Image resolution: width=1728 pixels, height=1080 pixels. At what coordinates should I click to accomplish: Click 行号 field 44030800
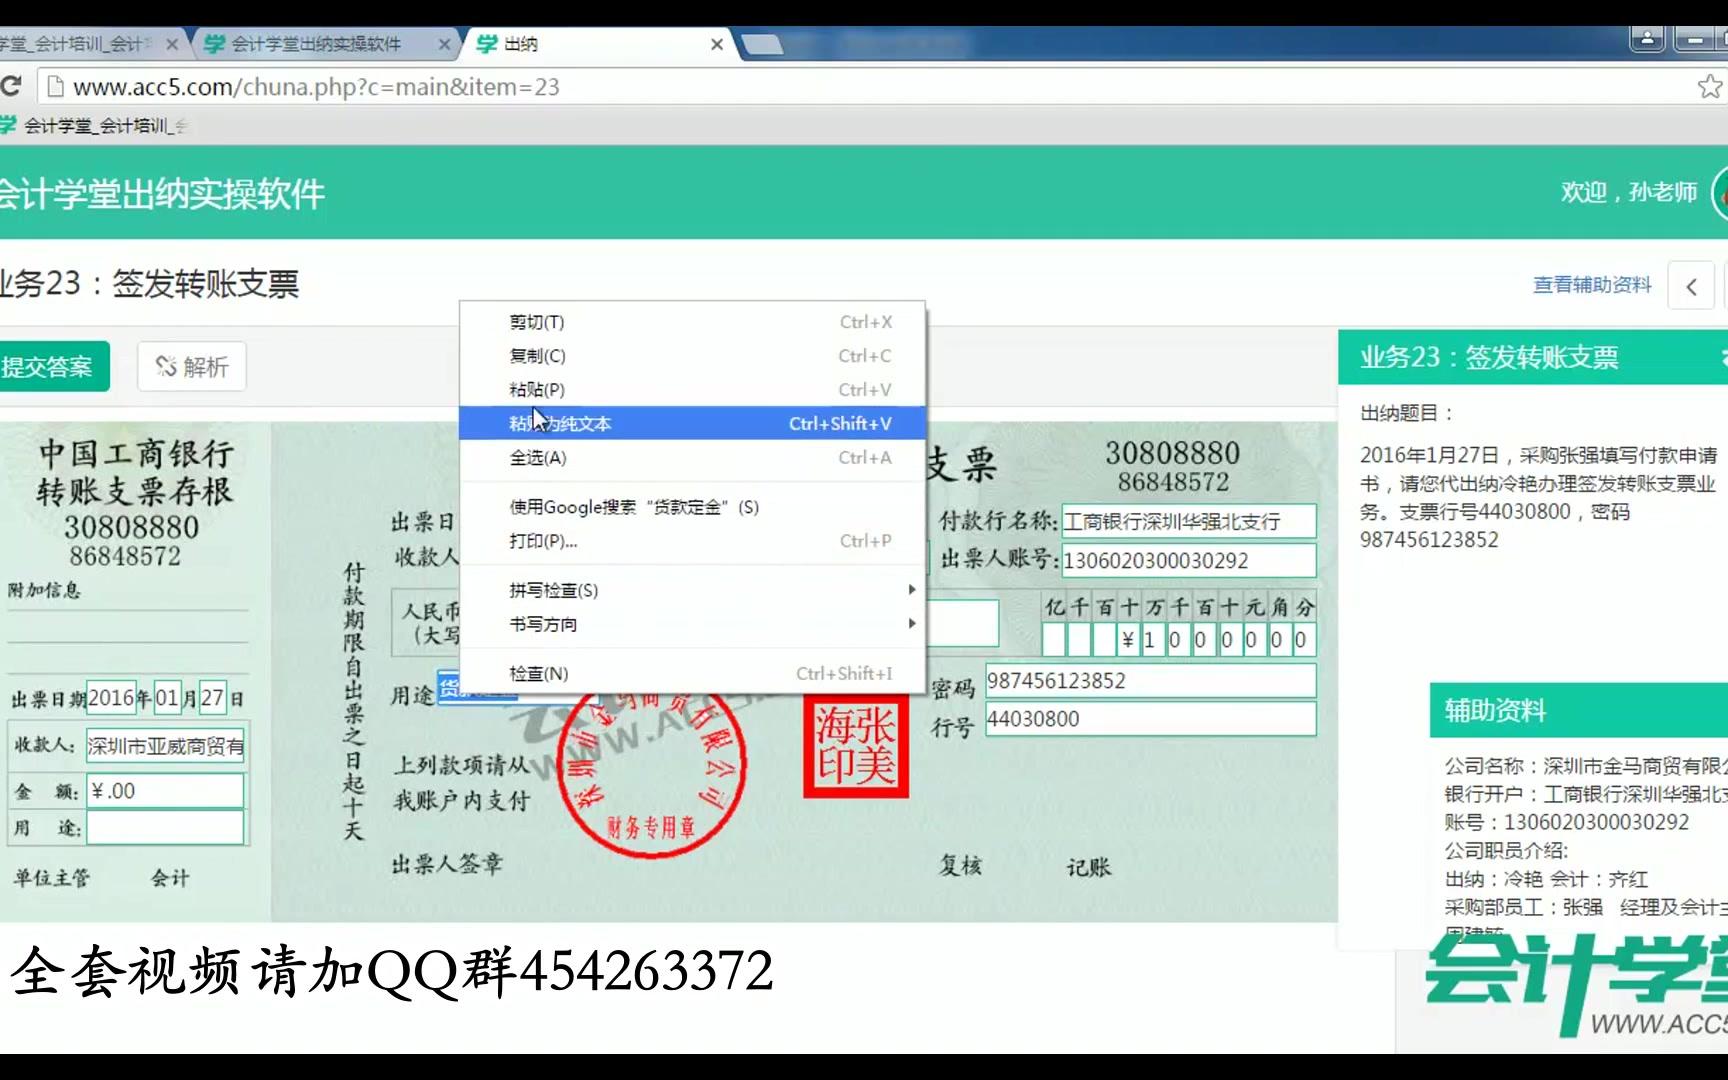[1150, 719]
